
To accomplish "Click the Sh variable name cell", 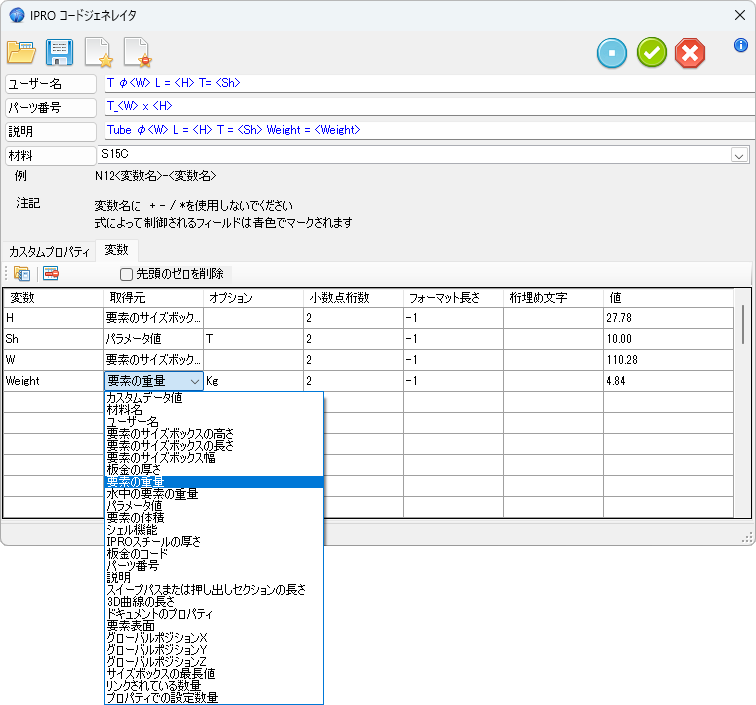I will (54, 339).
